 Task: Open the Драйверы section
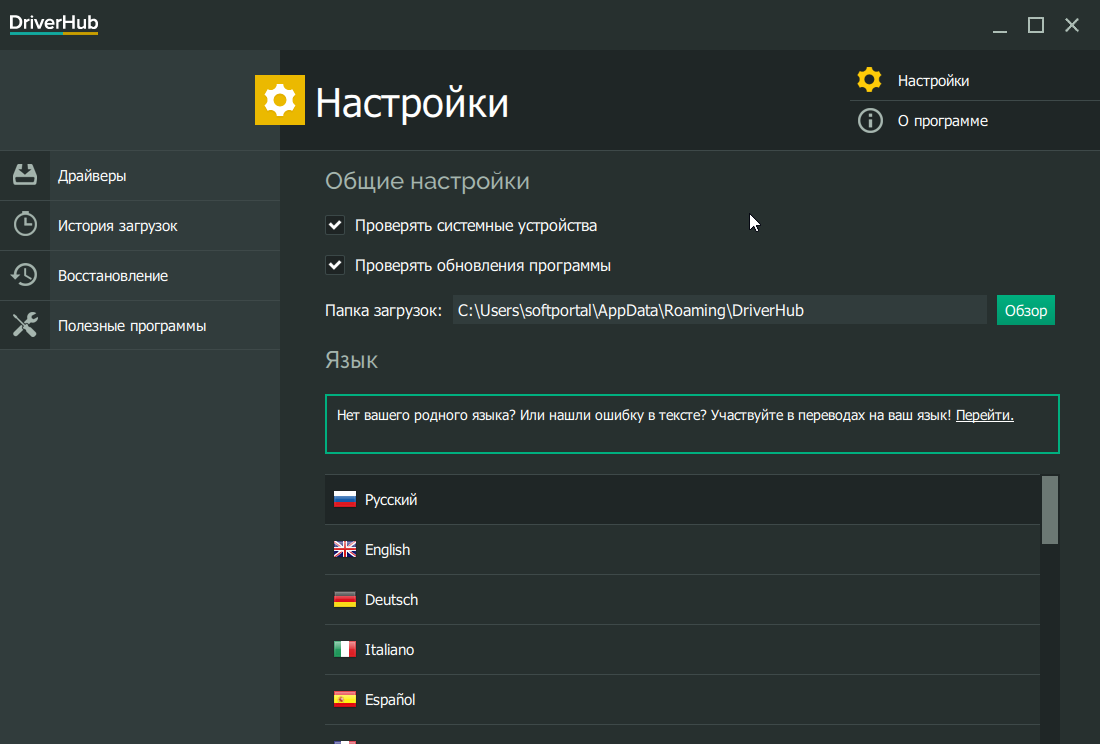tap(92, 176)
